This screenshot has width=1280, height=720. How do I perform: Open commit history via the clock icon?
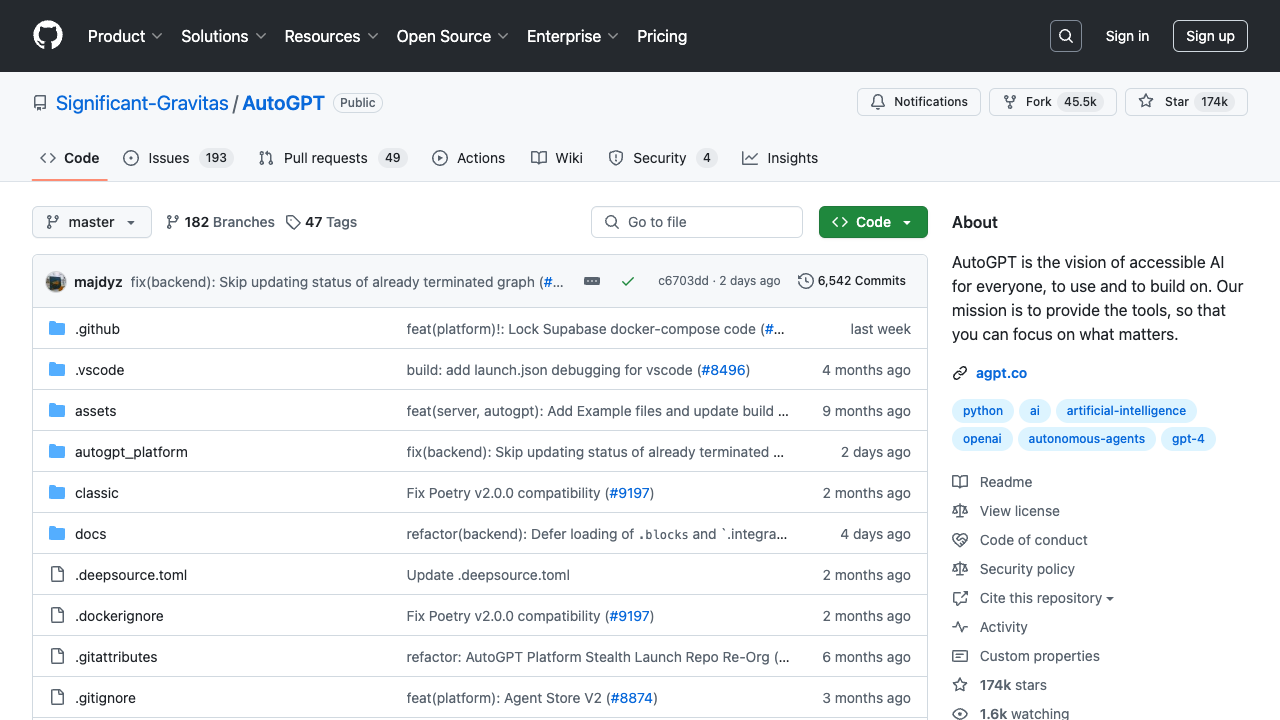coord(806,281)
